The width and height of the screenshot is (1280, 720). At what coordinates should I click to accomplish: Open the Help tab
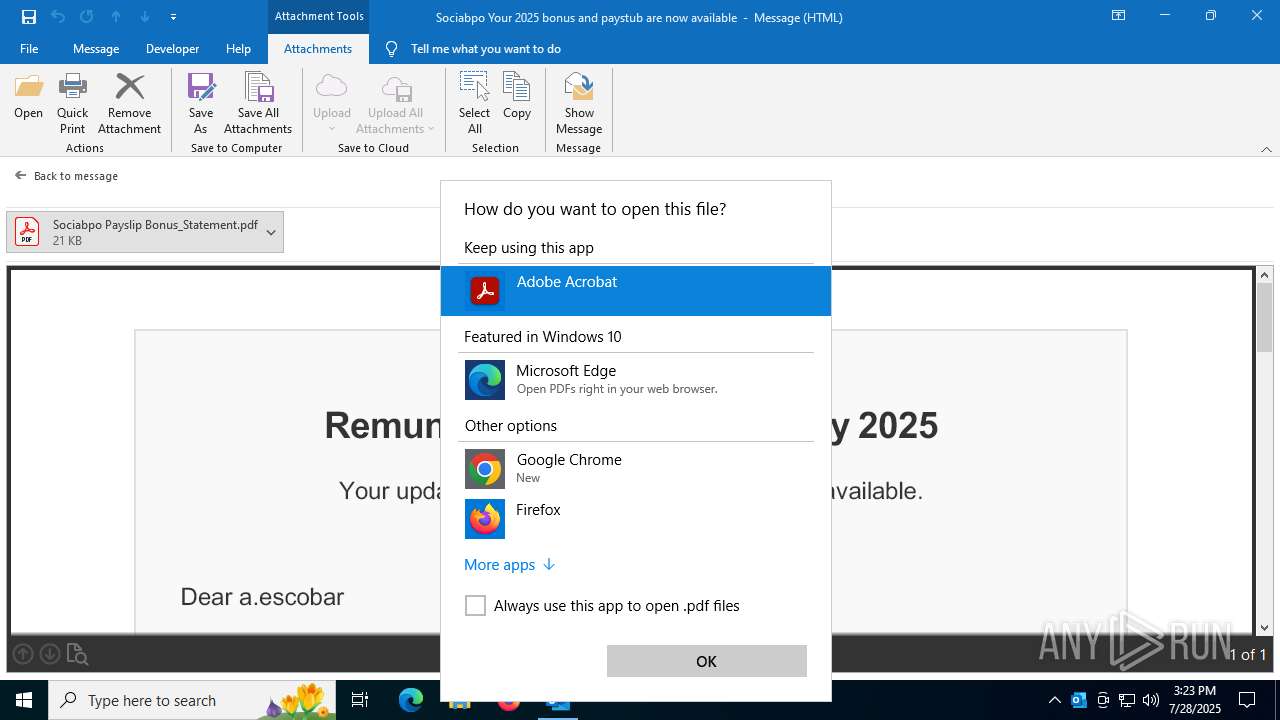[238, 49]
